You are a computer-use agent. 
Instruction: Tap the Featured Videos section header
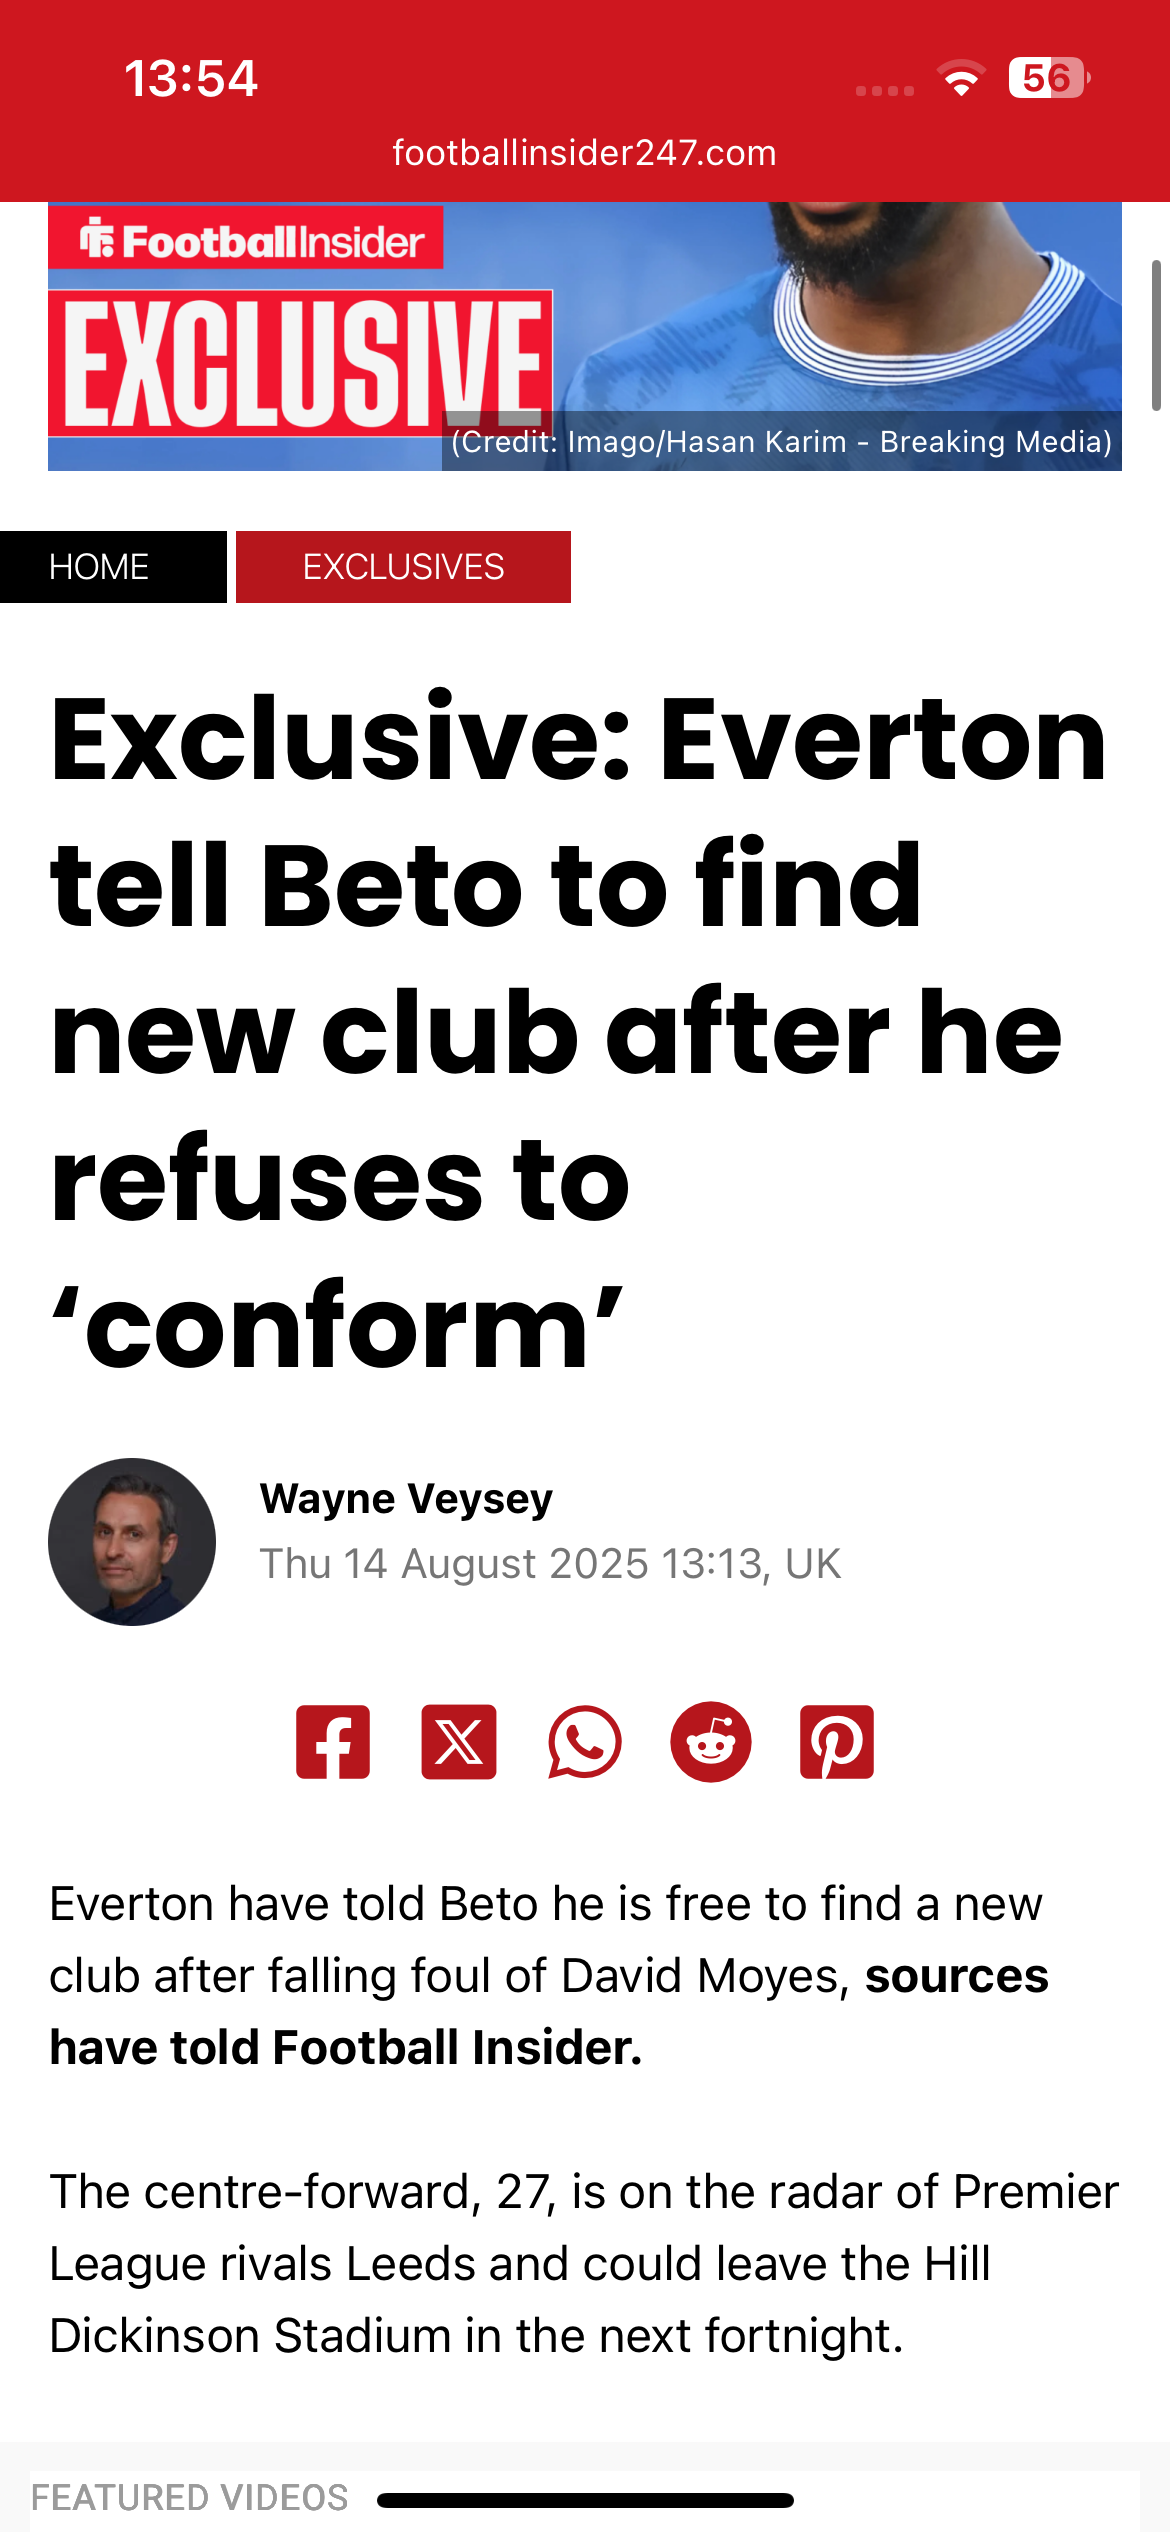(190, 2498)
